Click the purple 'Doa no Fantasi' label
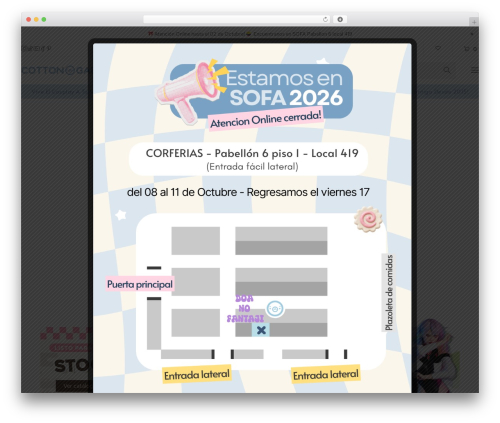Image resolution: width=500 pixels, height=423 pixels. (x=245, y=309)
